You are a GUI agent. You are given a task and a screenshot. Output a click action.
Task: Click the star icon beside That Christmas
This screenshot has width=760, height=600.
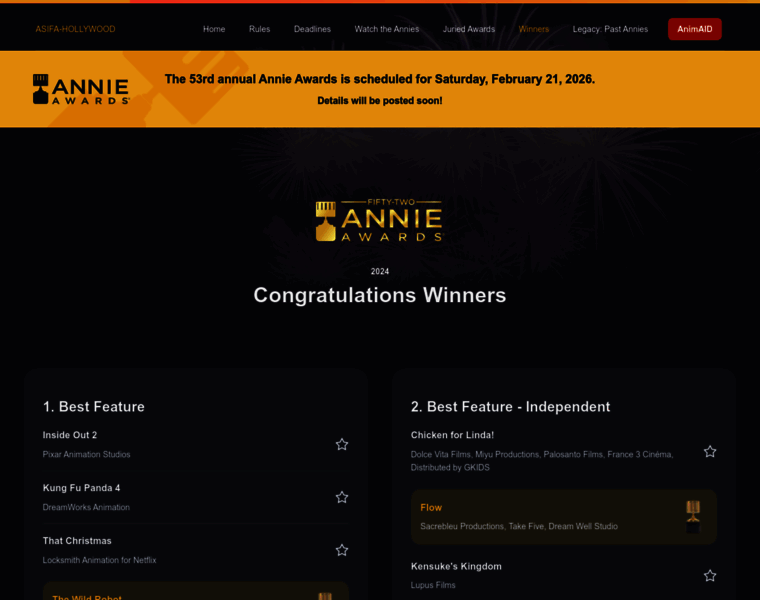342,550
